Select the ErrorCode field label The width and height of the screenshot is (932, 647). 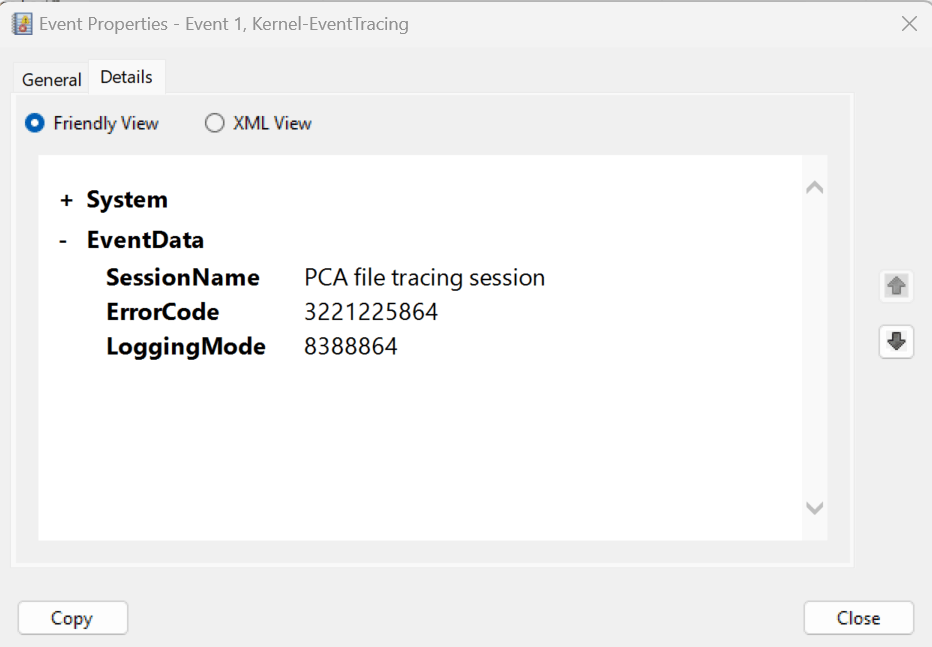click(163, 312)
